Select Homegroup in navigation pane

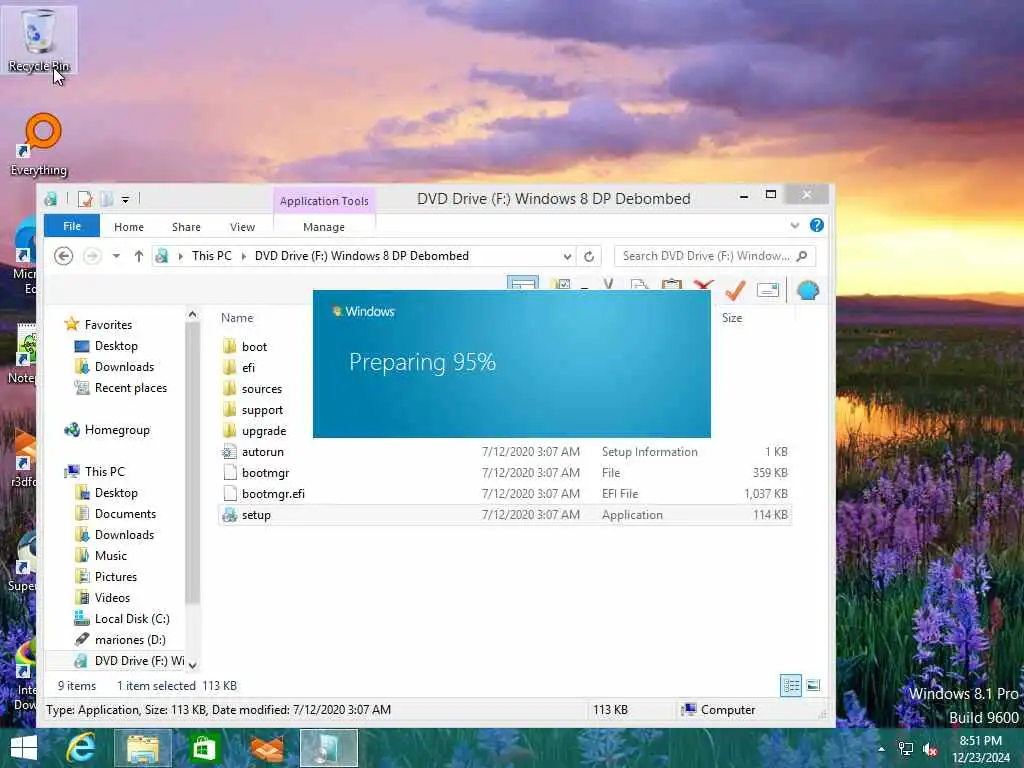coord(107,430)
